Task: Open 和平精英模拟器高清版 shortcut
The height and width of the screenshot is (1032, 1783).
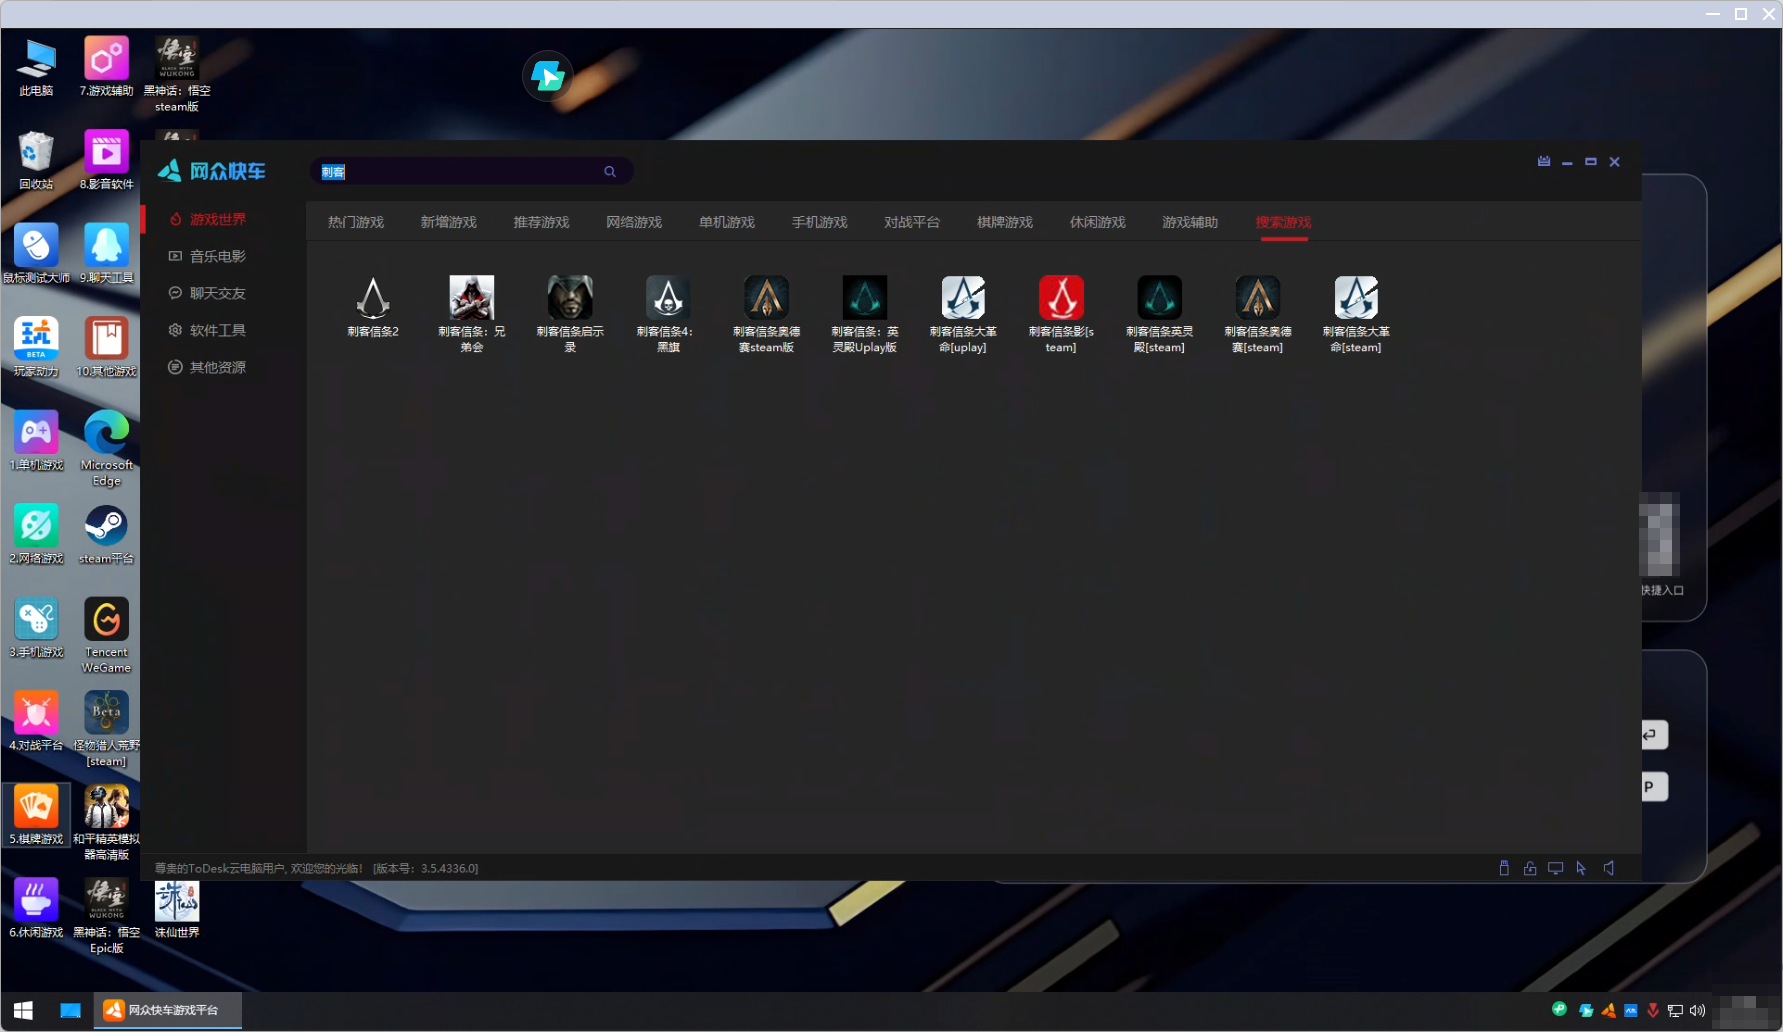Action: (106, 822)
